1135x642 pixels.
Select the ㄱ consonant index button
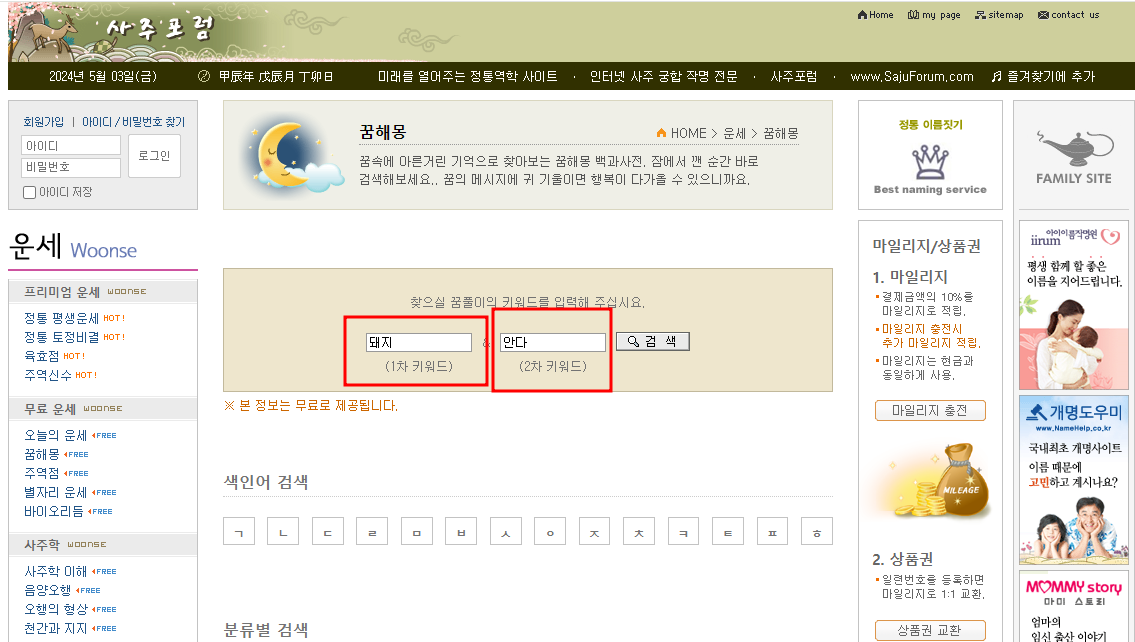[239, 531]
